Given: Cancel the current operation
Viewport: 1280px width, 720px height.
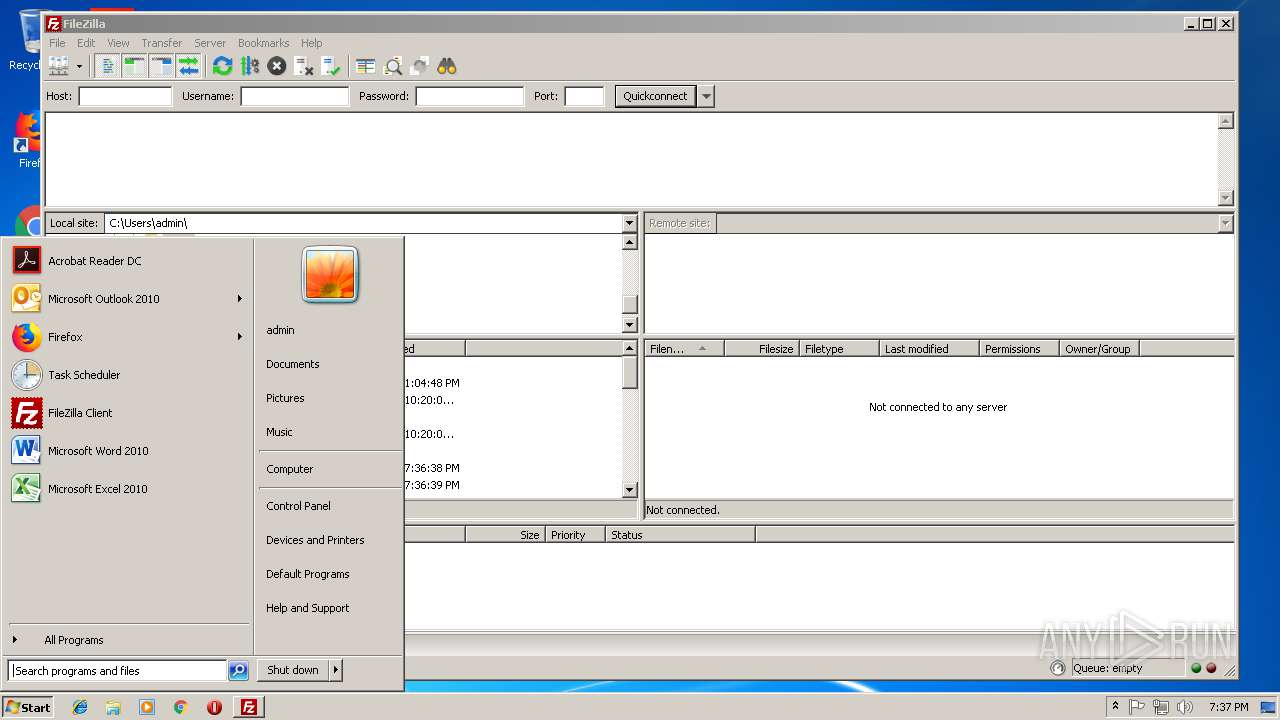Looking at the screenshot, I should [x=277, y=66].
